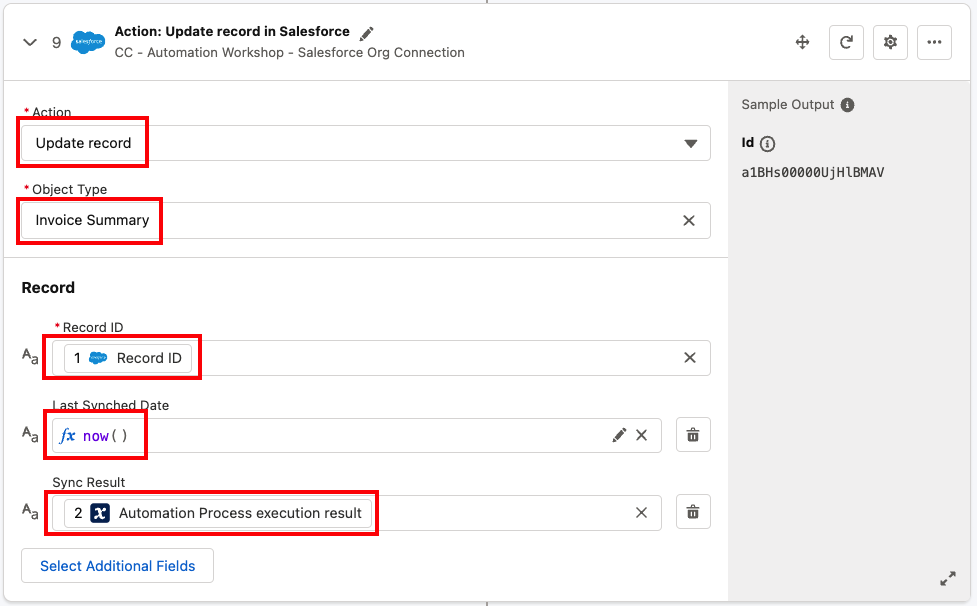Open the Action dropdown arrow
Screen dimensions: 977x606
[x=690, y=144]
